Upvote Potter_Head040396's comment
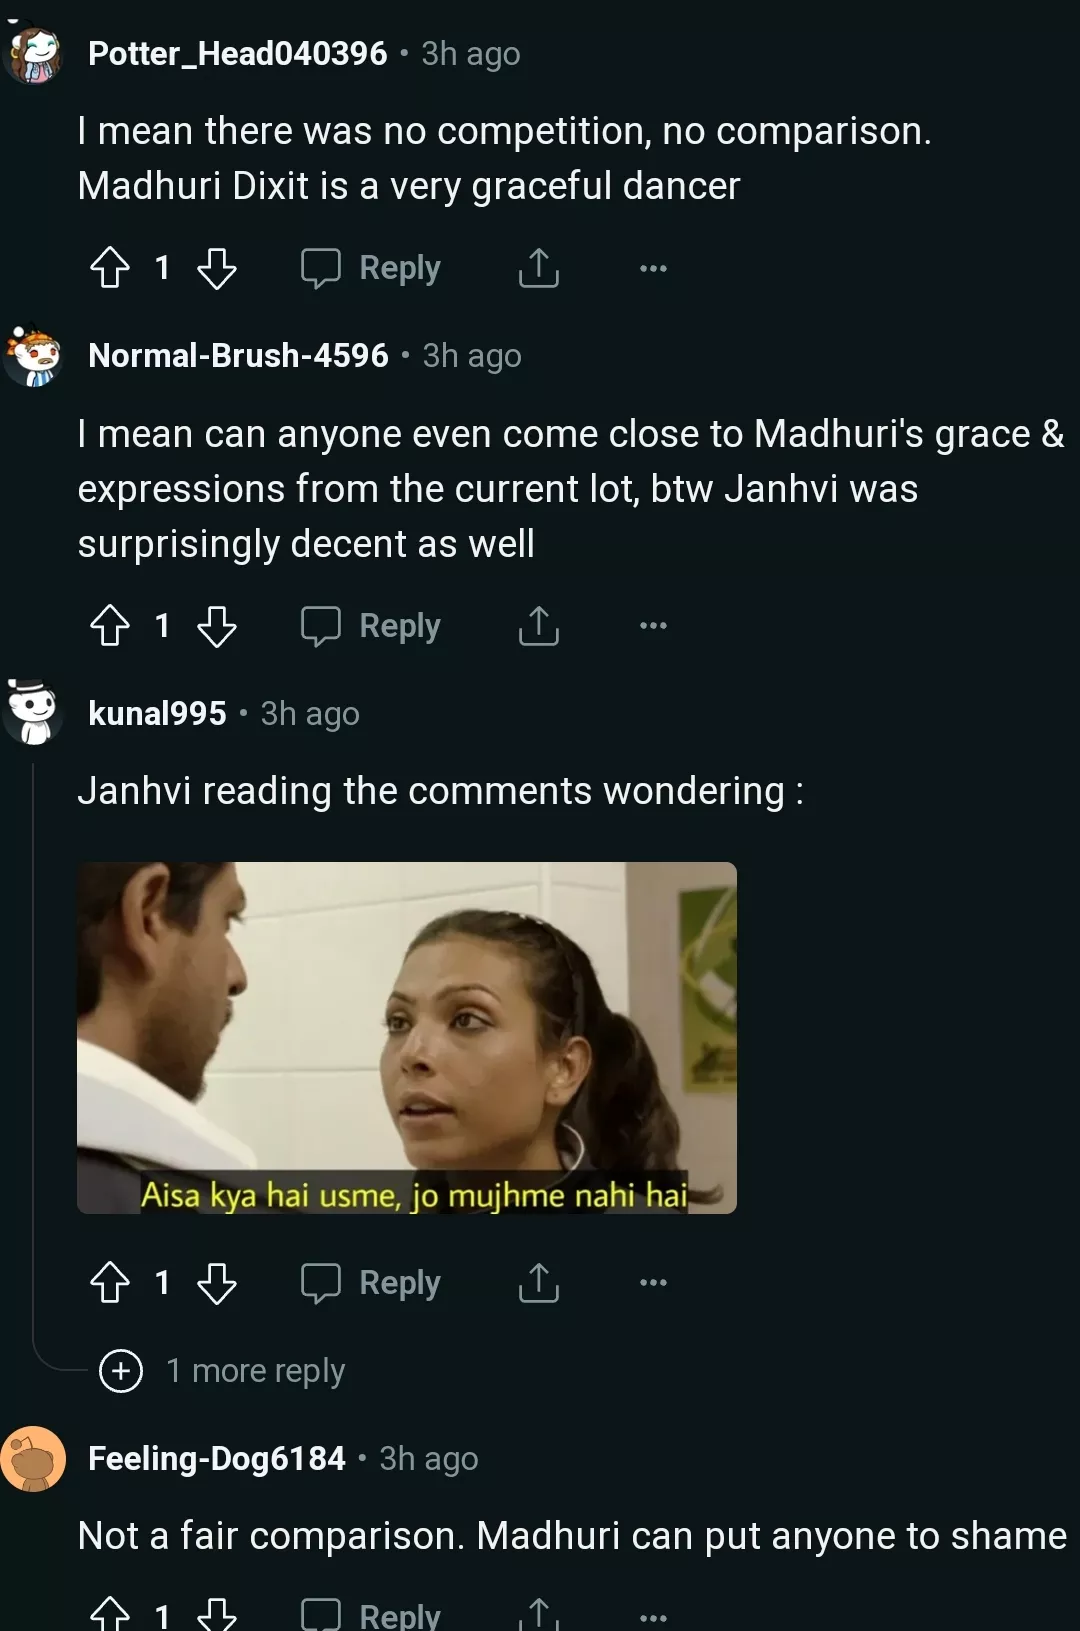Screen dimensions: 1080x1631 110,268
